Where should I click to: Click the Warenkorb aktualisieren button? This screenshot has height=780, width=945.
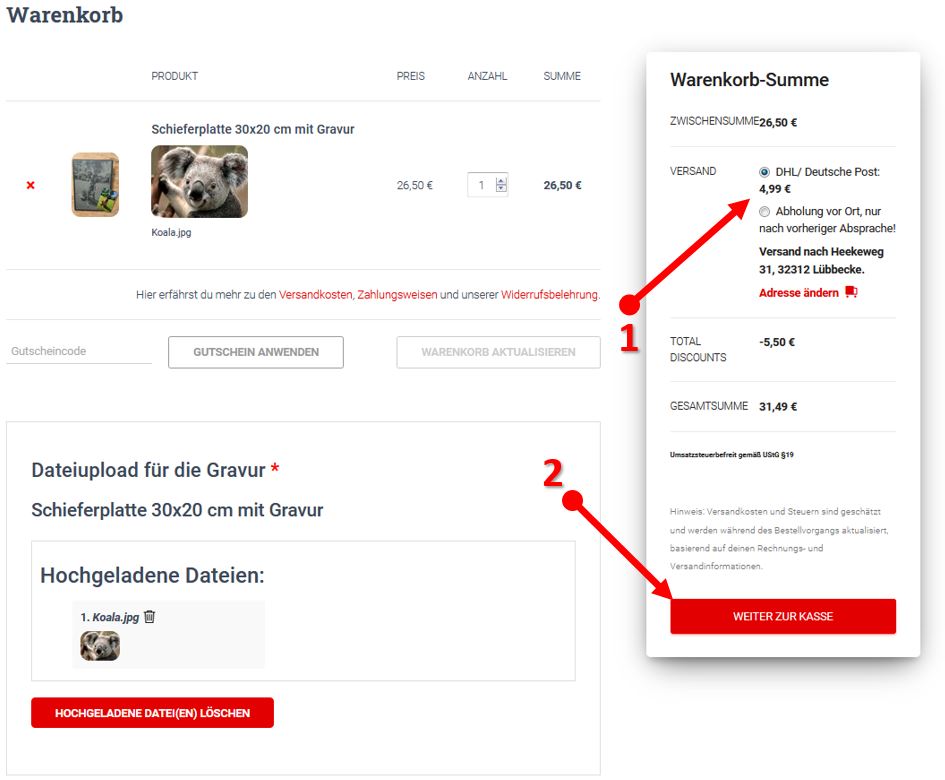(498, 352)
